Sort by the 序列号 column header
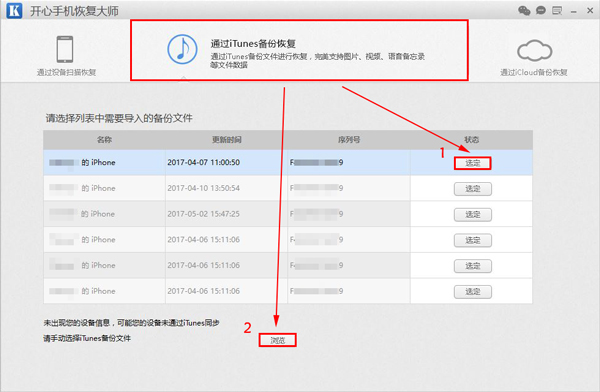Image resolution: width=600 pixels, height=392 pixels. 349,140
